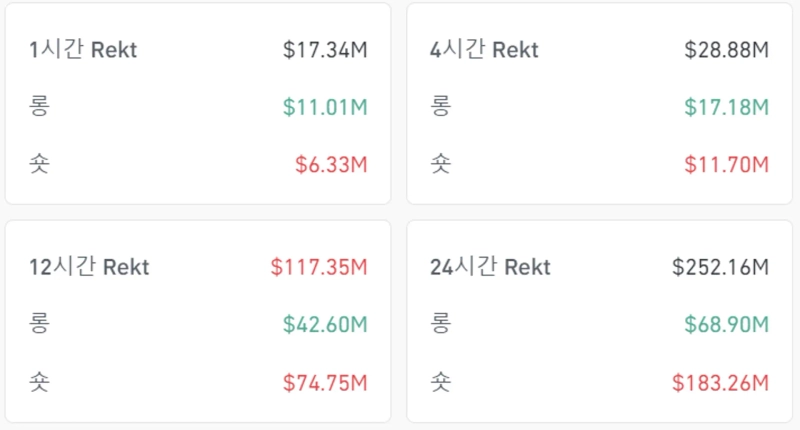Select the $74.75M short liquidation value

tap(325, 381)
